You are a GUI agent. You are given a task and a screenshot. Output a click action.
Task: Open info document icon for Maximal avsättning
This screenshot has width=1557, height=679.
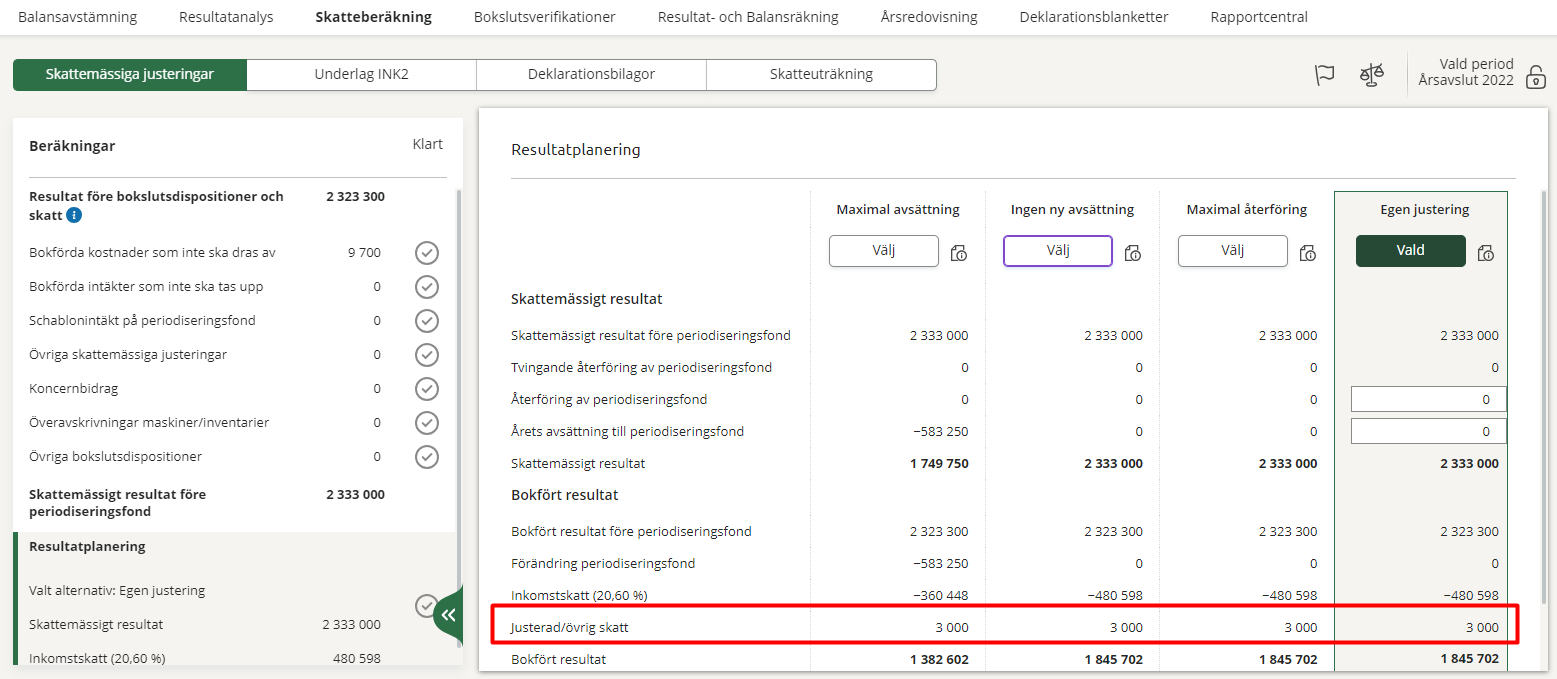pos(958,253)
